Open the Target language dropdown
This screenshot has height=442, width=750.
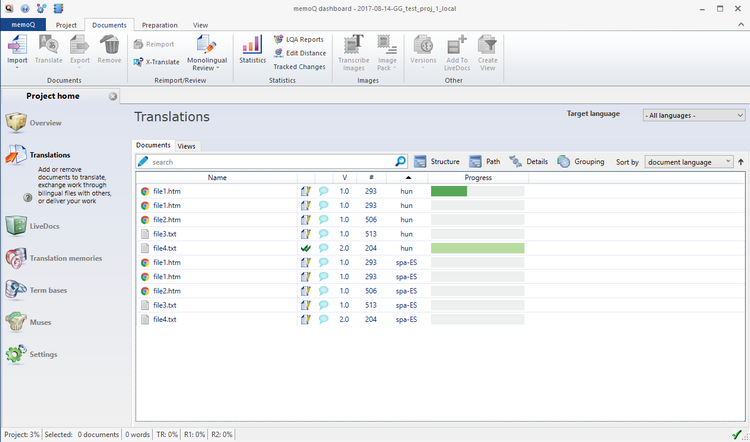pyautogui.click(x=694, y=115)
